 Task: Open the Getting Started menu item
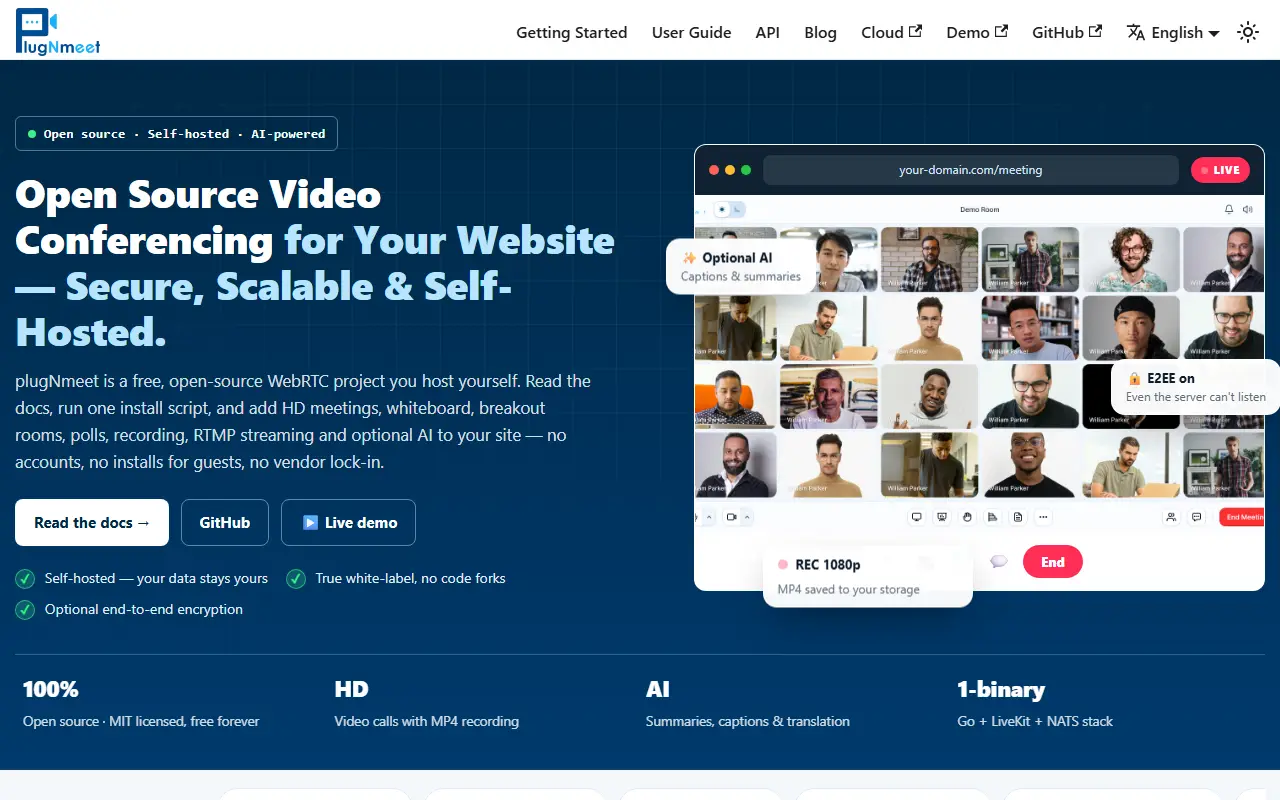pyautogui.click(x=572, y=32)
